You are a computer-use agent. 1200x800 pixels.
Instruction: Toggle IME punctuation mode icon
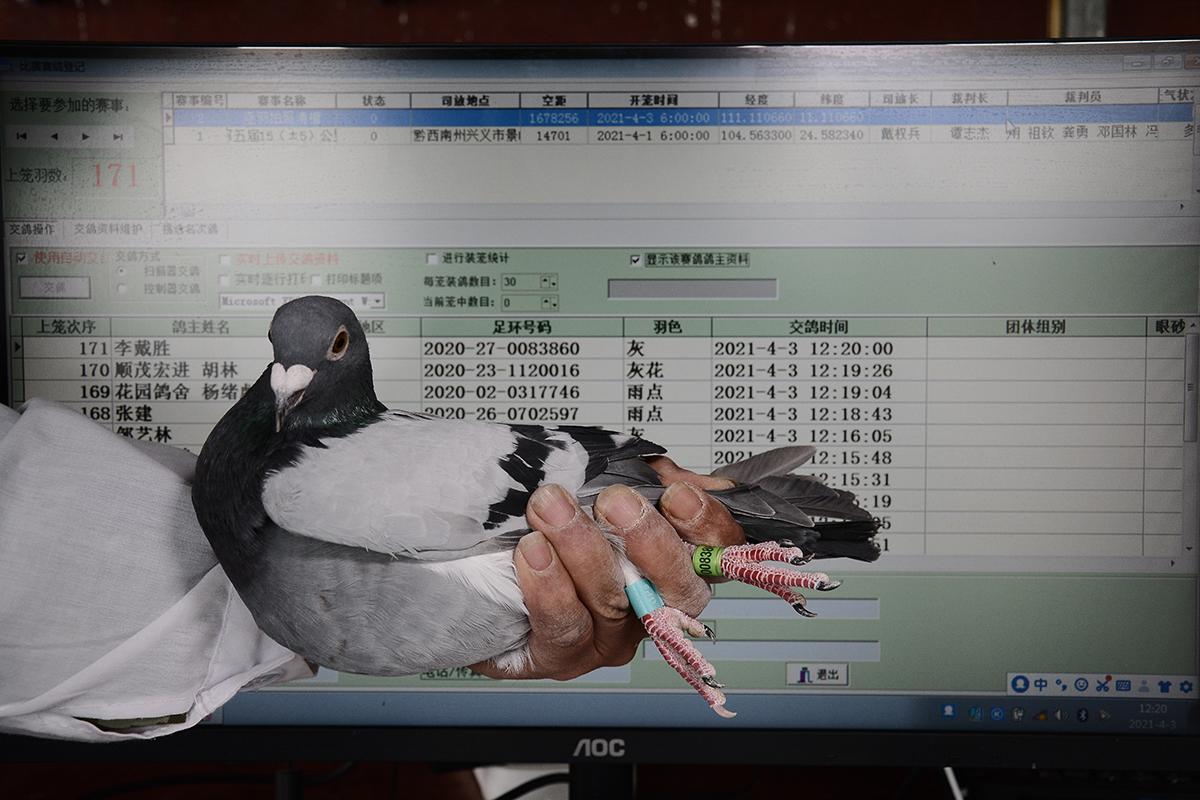(1061, 685)
